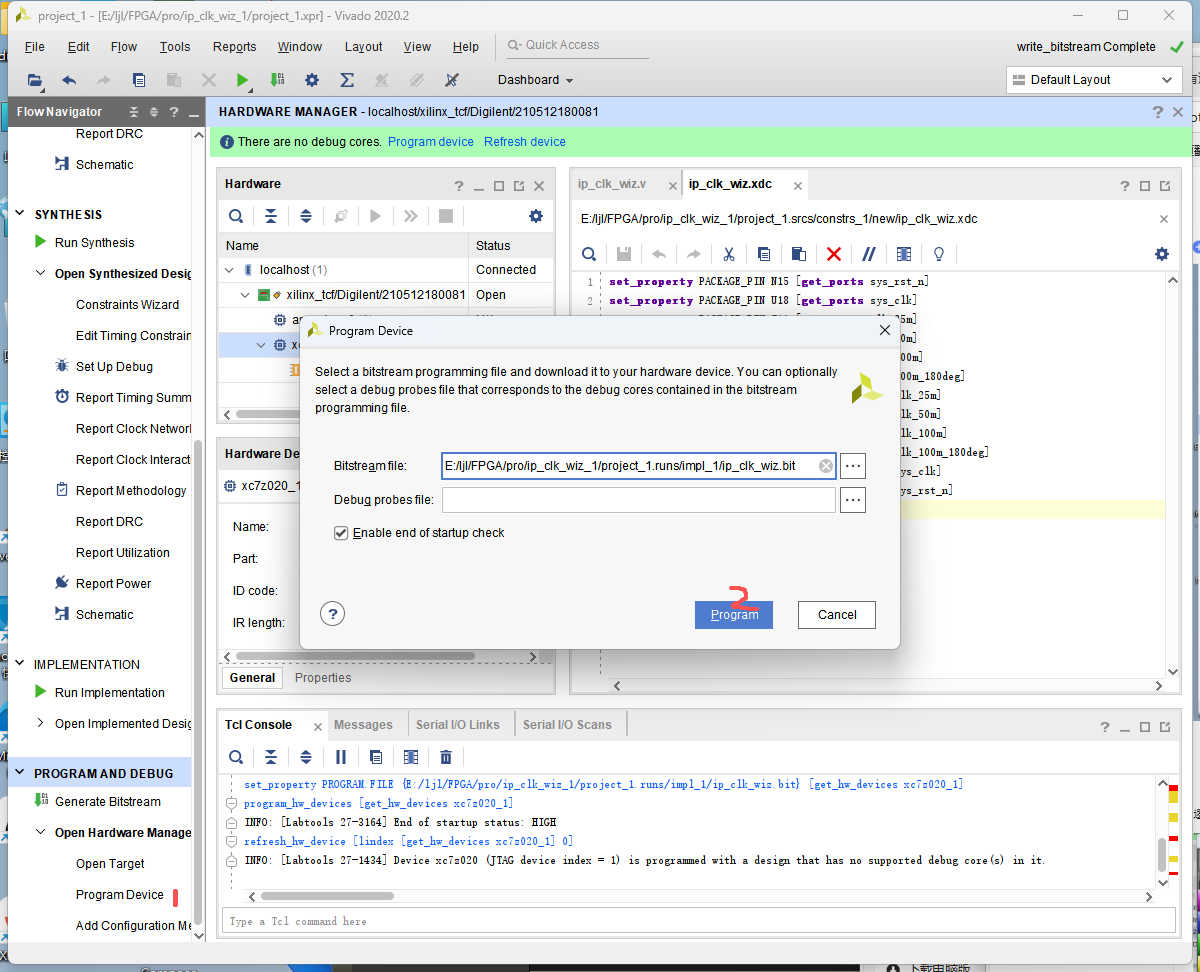Click the green Run flow toolbar icon

point(242,80)
